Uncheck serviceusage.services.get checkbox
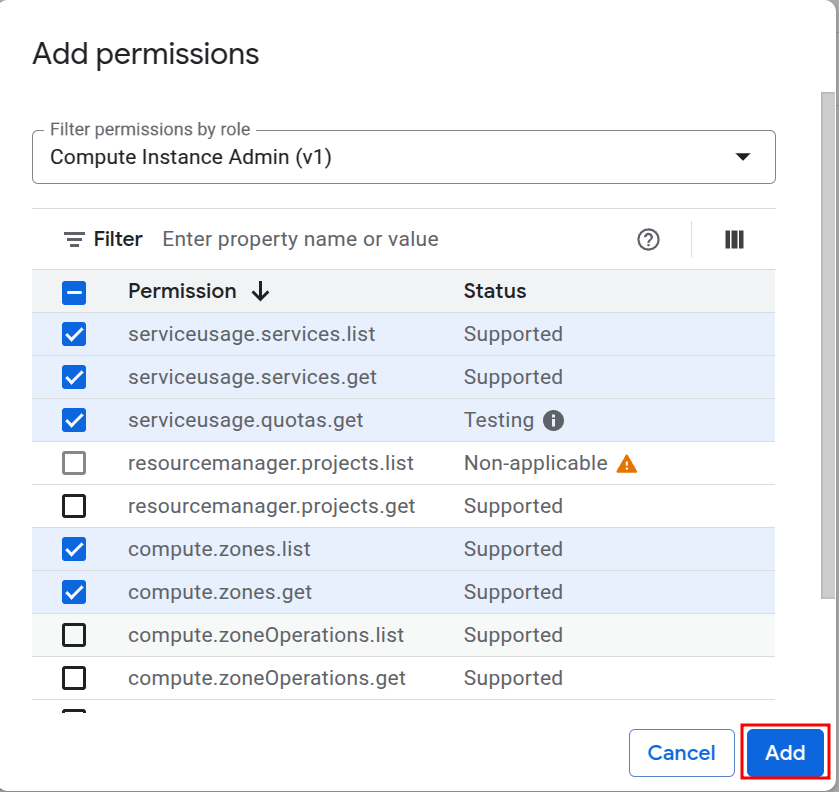The height and width of the screenshot is (792, 839). (74, 377)
